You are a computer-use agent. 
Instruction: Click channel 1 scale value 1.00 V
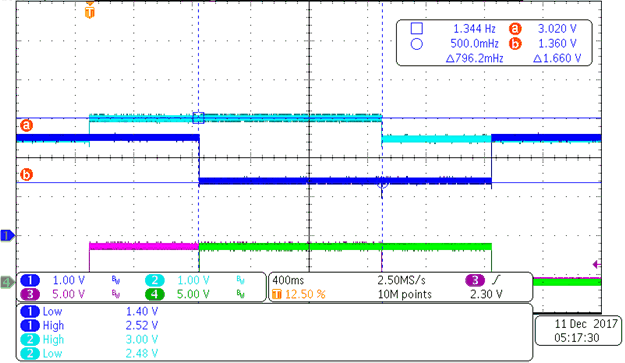(69, 281)
